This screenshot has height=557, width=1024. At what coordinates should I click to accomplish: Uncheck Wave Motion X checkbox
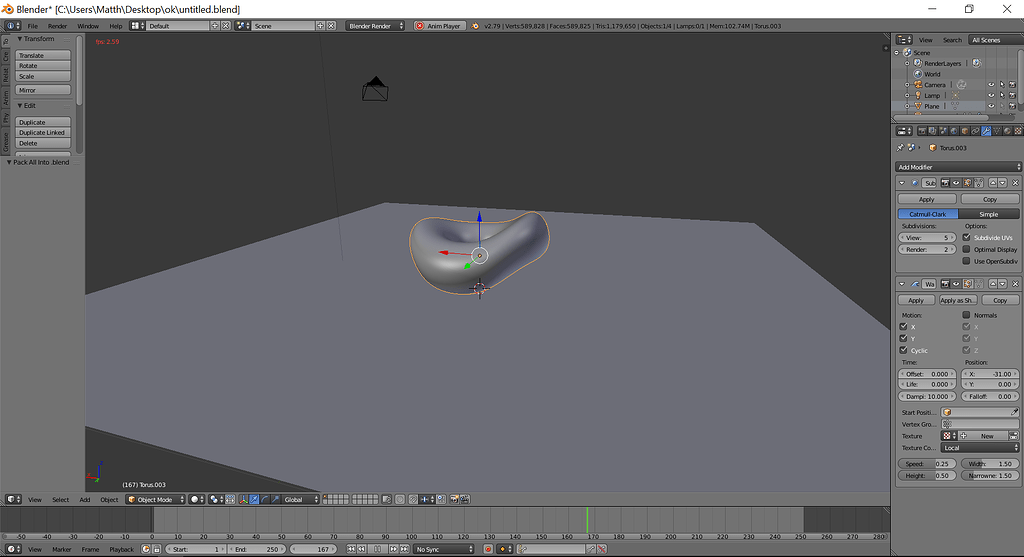click(x=903, y=326)
